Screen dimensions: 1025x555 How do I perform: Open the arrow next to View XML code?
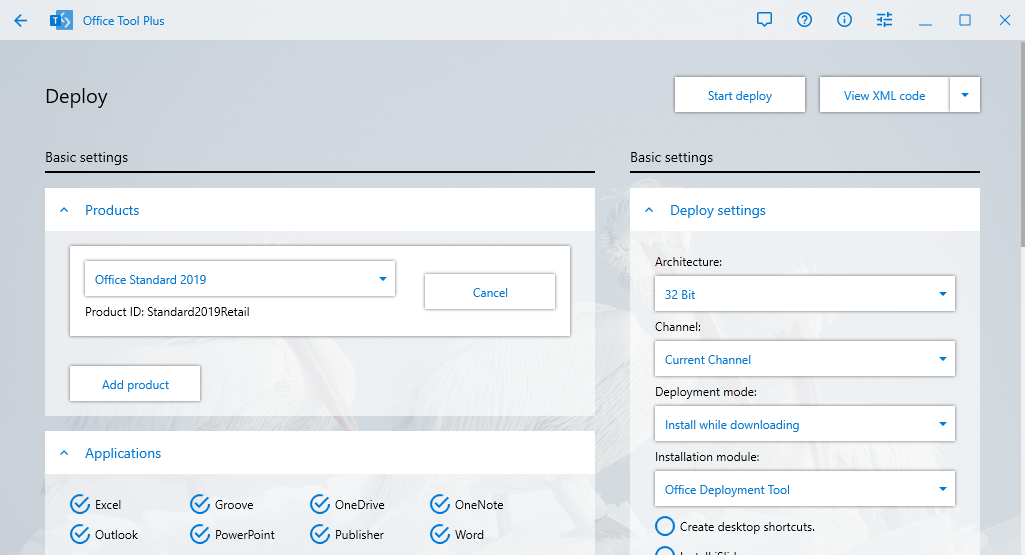965,95
